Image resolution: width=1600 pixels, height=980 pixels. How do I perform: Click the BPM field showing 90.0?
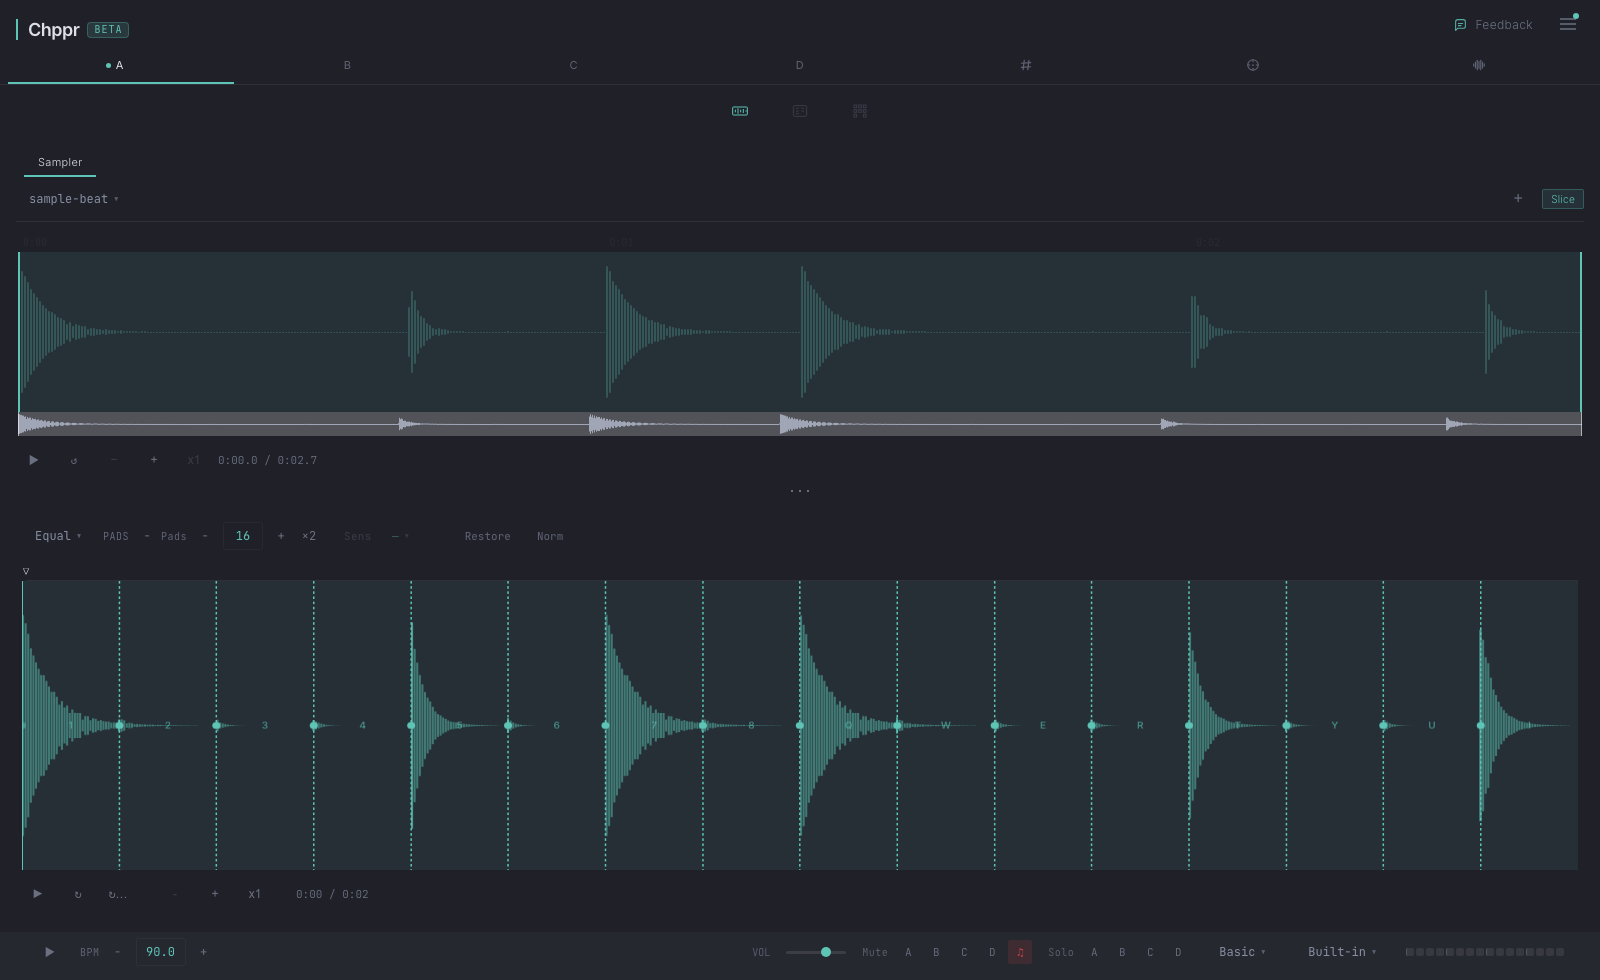click(160, 952)
